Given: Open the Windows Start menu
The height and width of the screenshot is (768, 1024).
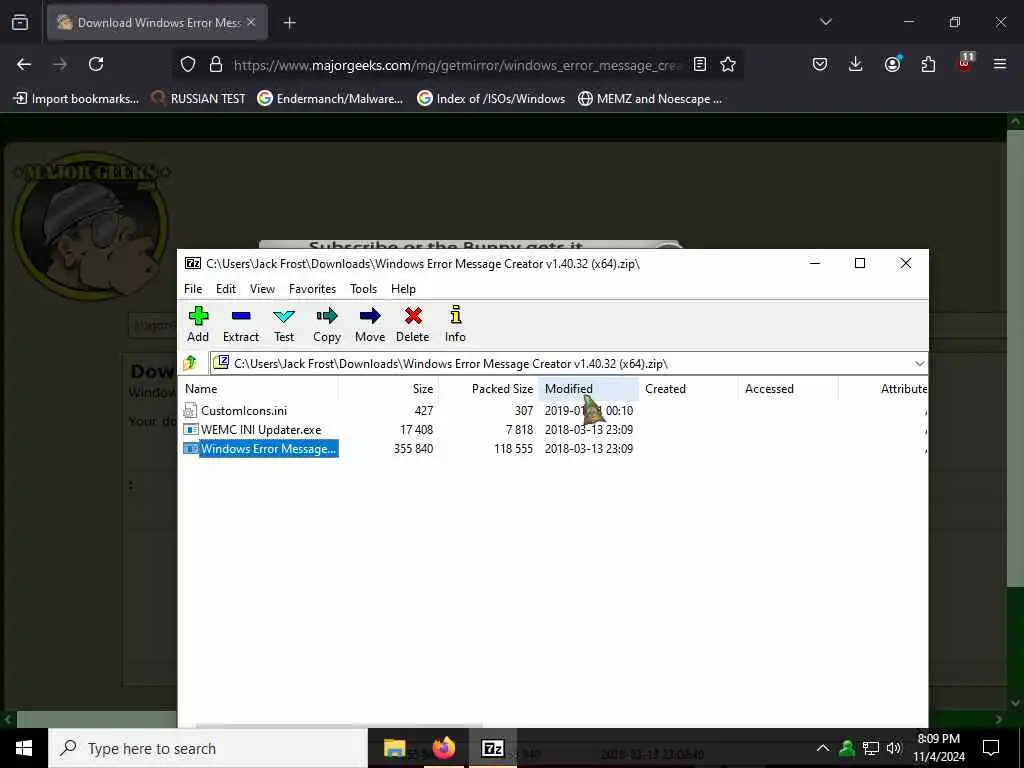Looking at the screenshot, I should point(24,748).
